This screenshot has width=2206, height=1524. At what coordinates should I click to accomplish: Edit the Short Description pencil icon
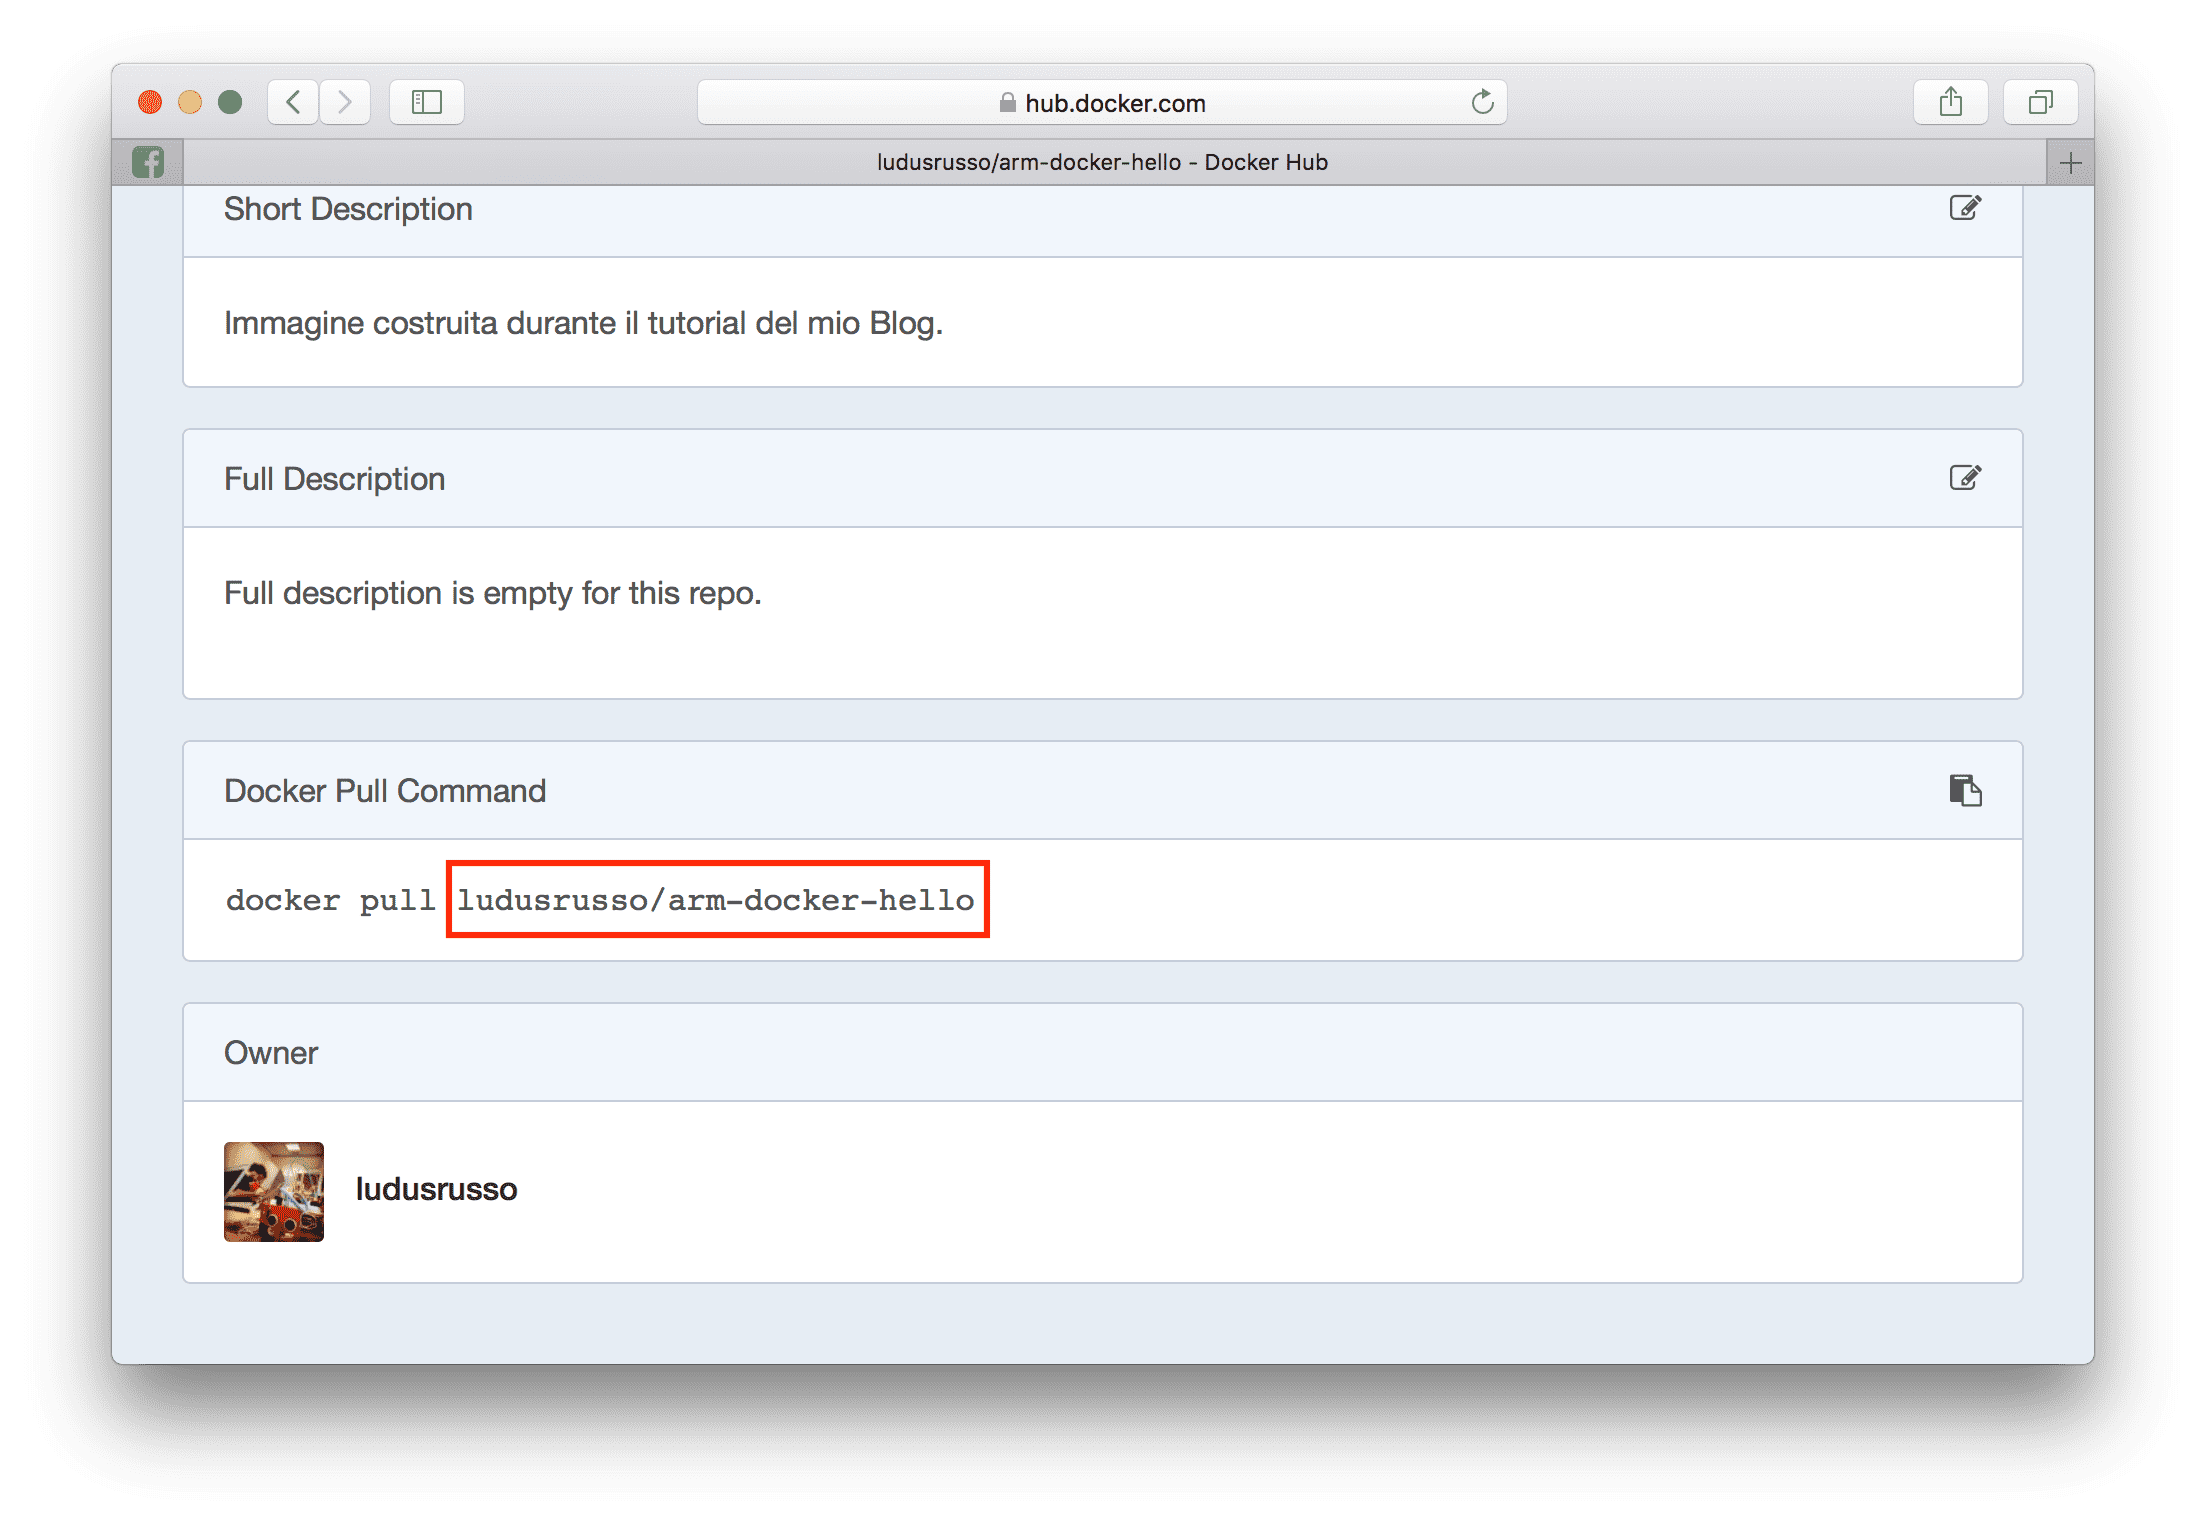[1964, 208]
